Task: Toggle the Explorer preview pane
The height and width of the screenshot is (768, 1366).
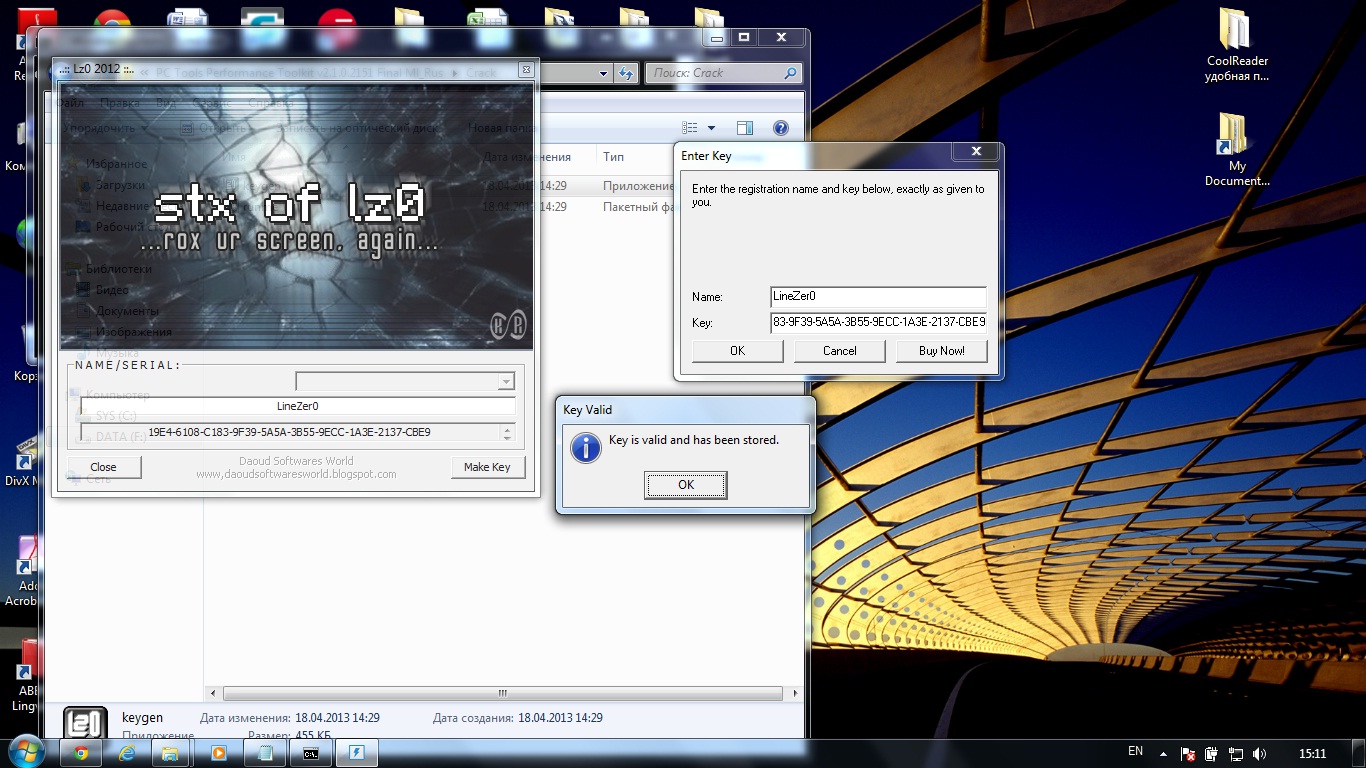Action: click(744, 128)
